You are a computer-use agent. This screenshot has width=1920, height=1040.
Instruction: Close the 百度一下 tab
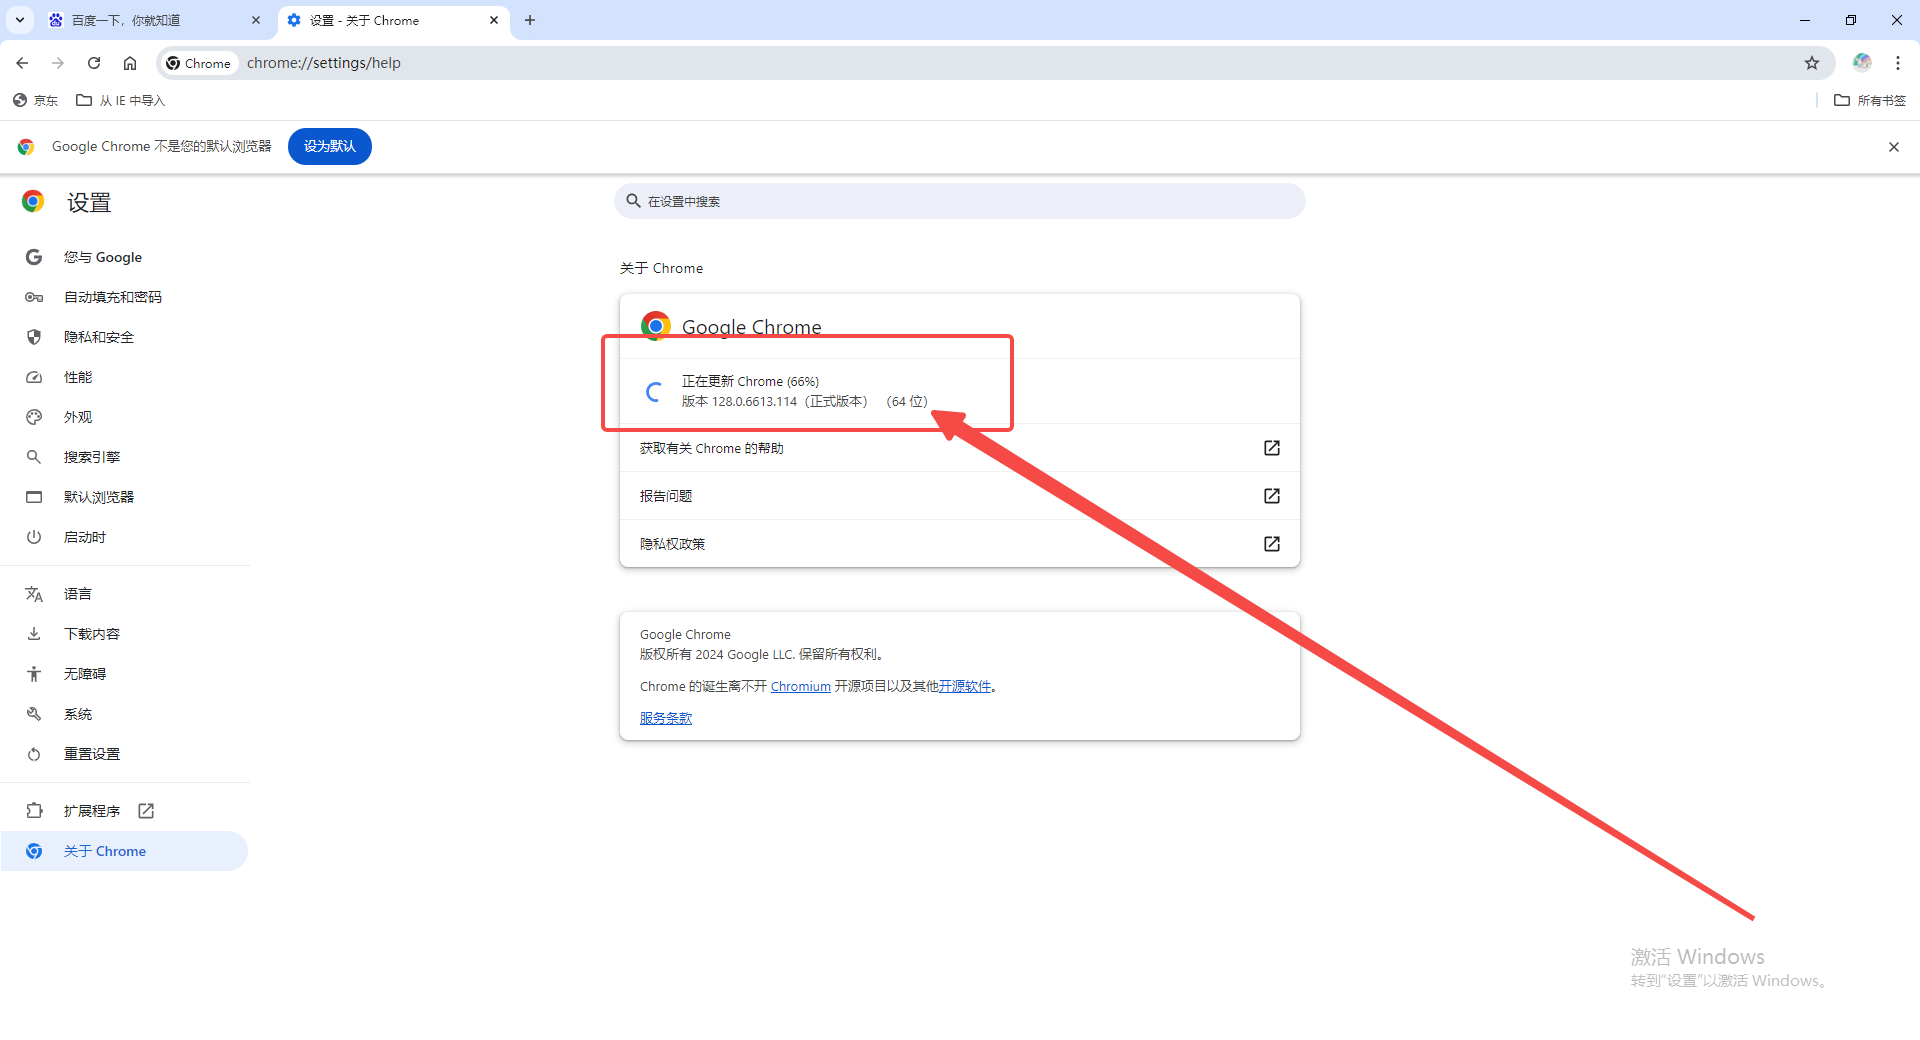tap(256, 20)
